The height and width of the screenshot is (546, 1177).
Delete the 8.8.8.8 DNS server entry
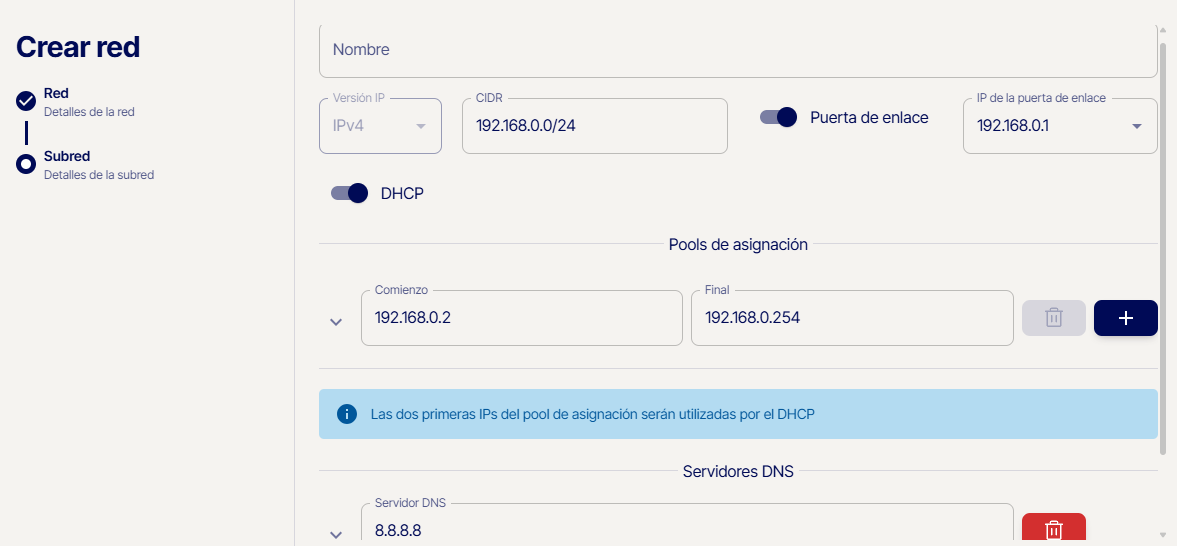pos(1053,529)
